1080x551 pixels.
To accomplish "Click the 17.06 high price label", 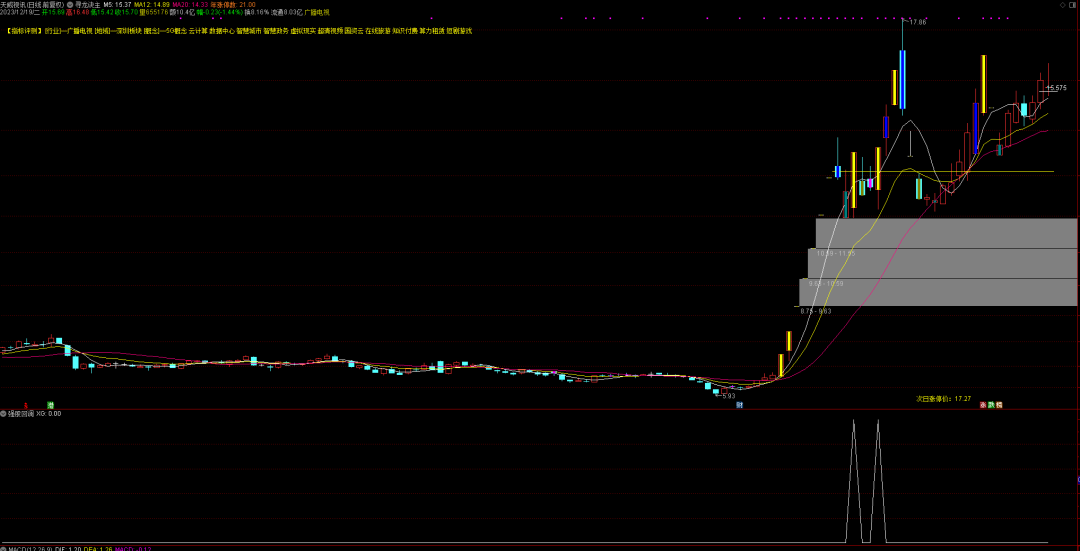I will coord(918,22).
